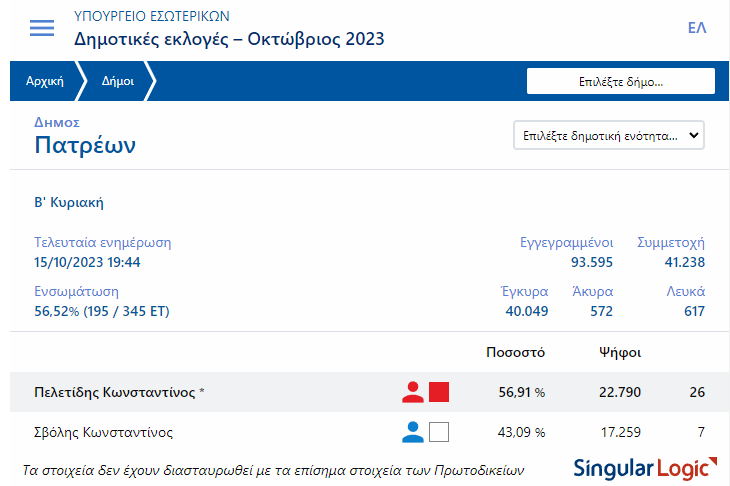Open the Δήμοι breadcrumb
This screenshot has width=730, height=486.
click(x=118, y=81)
